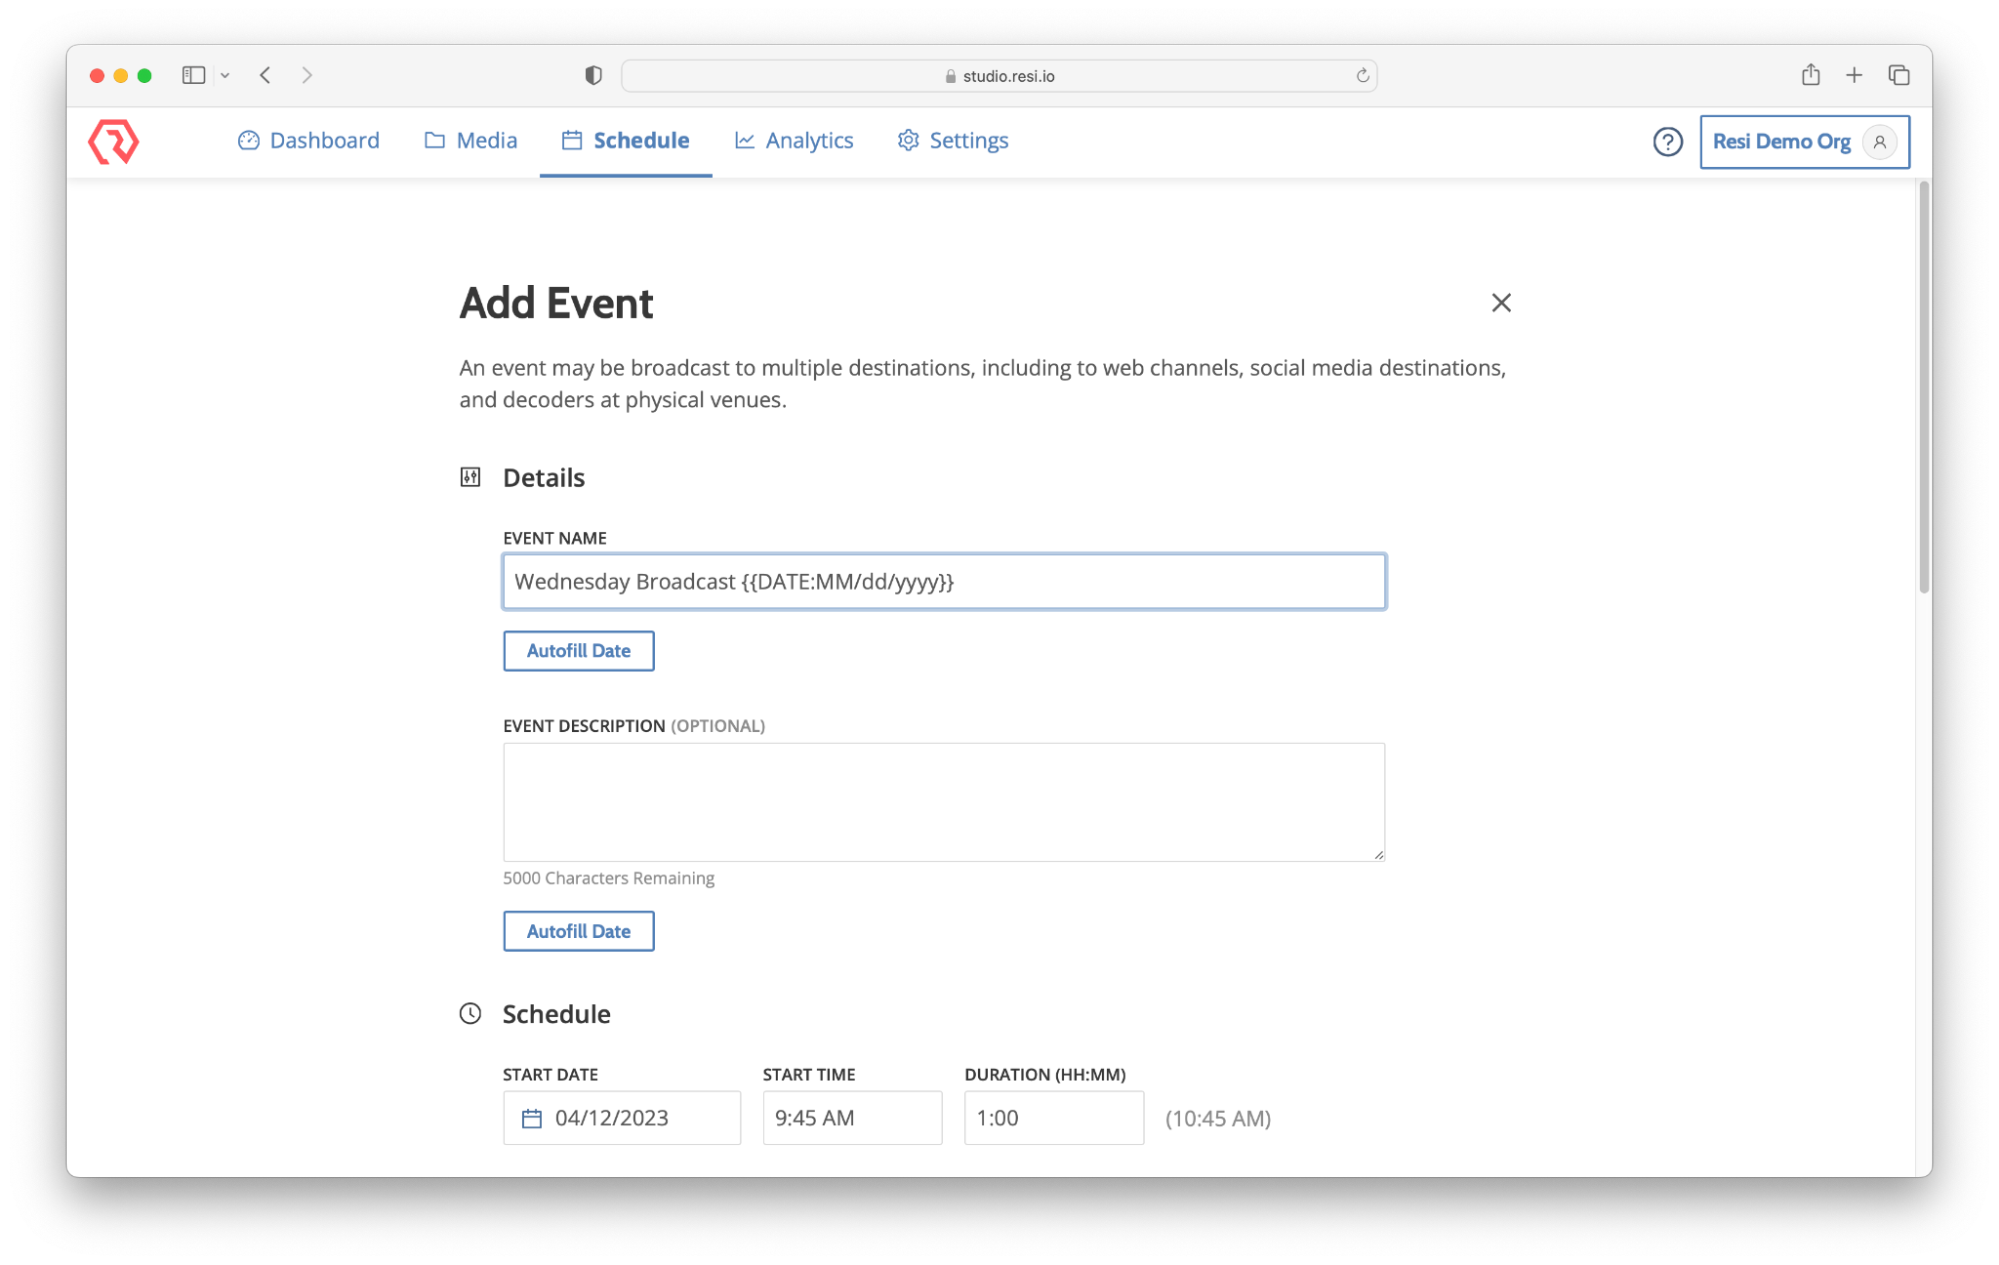Viewport: 1999px width, 1265px height.
Task: Show Safari tab overview icon
Action: tap(1898, 75)
